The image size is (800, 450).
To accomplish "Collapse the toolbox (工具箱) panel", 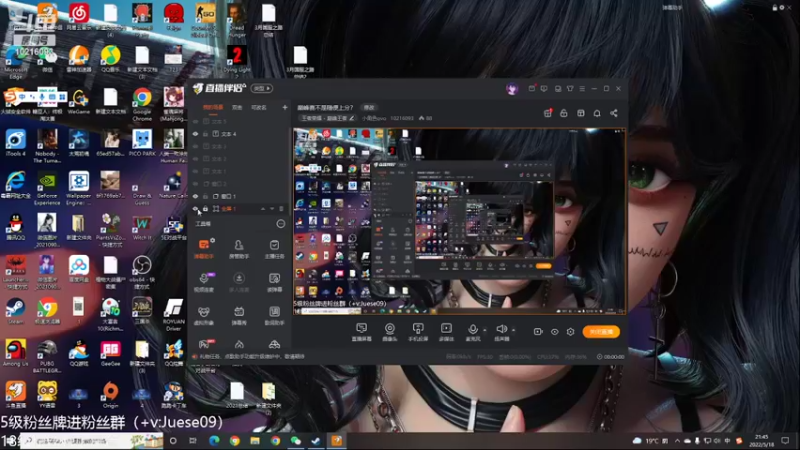I will tap(281, 223).
